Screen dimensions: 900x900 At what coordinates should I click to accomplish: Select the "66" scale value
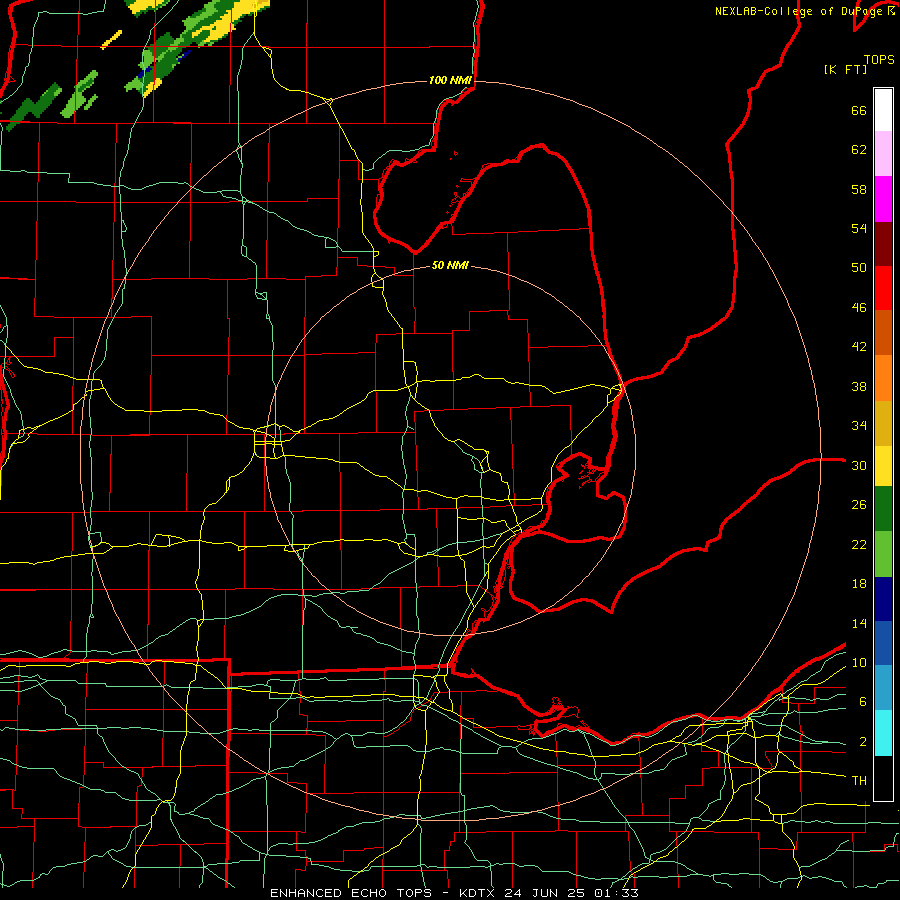pyautogui.click(x=859, y=110)
